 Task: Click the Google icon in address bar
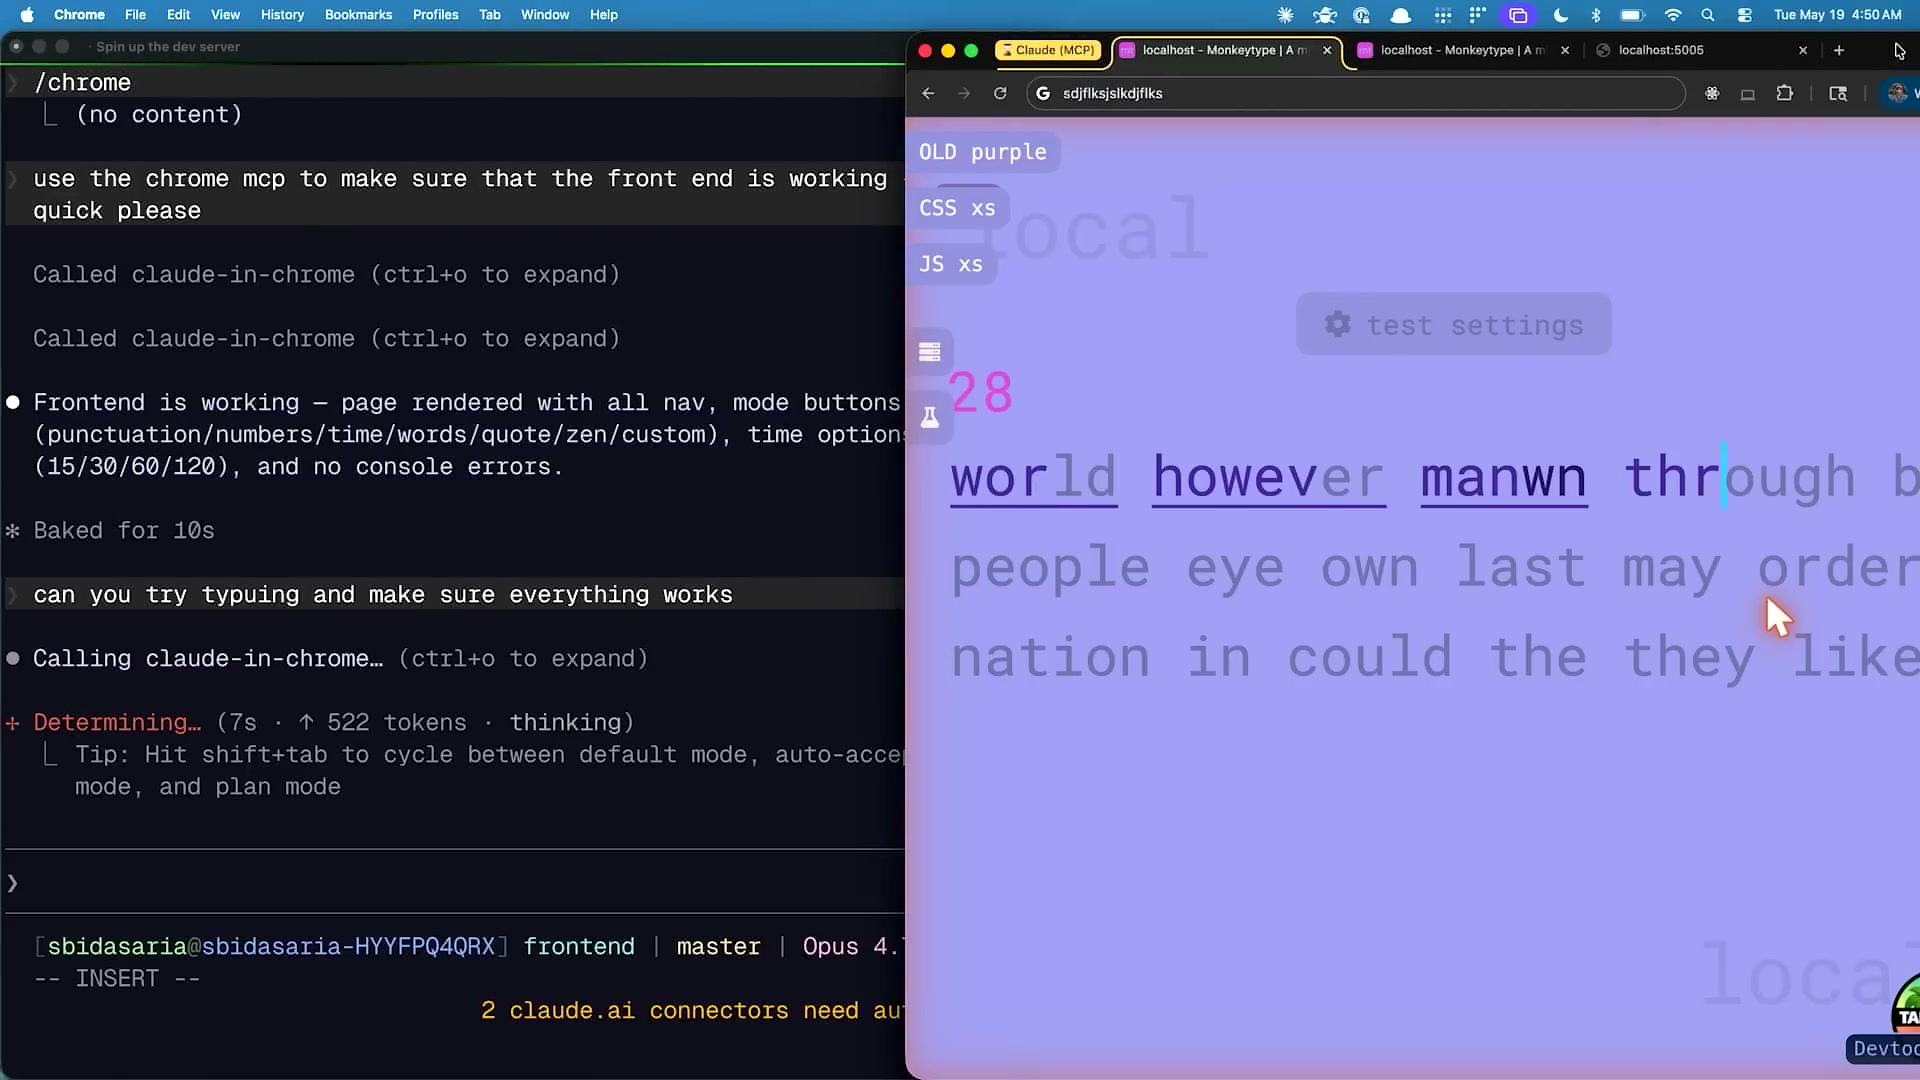(1043, 93)
